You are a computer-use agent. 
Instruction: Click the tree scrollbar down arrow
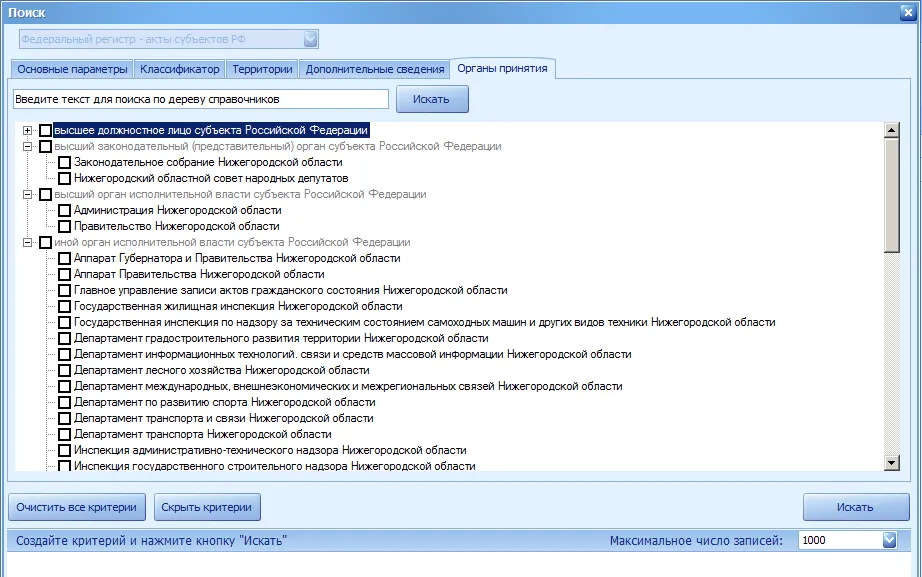pyautogui.click(x=891, y=463)
